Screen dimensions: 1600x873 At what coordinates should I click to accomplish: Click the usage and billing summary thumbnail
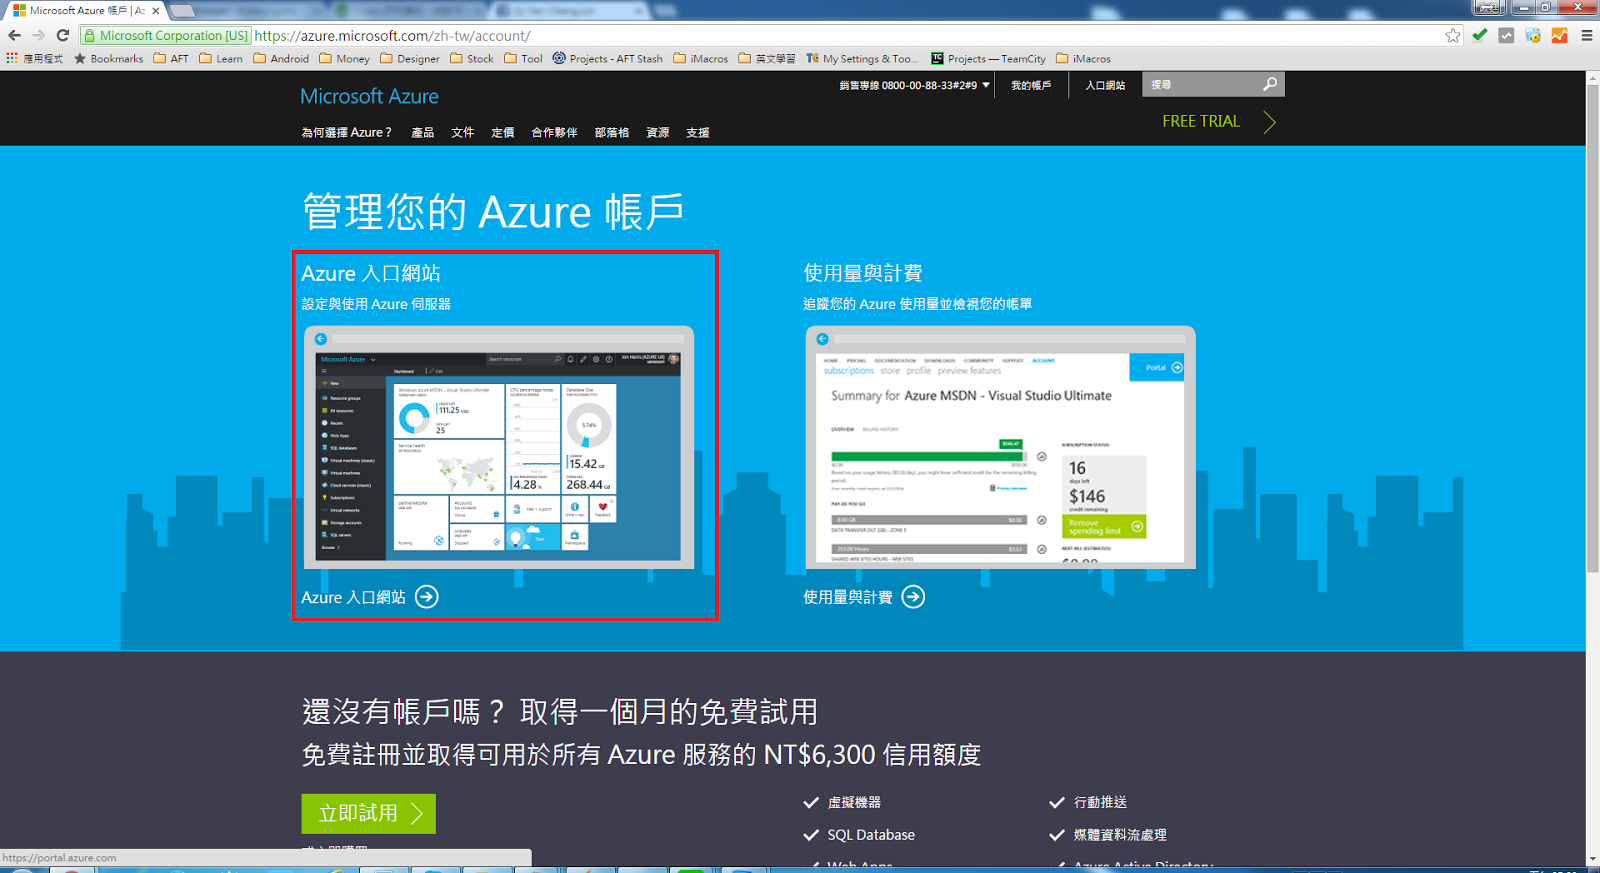[x=1000, y=447]
